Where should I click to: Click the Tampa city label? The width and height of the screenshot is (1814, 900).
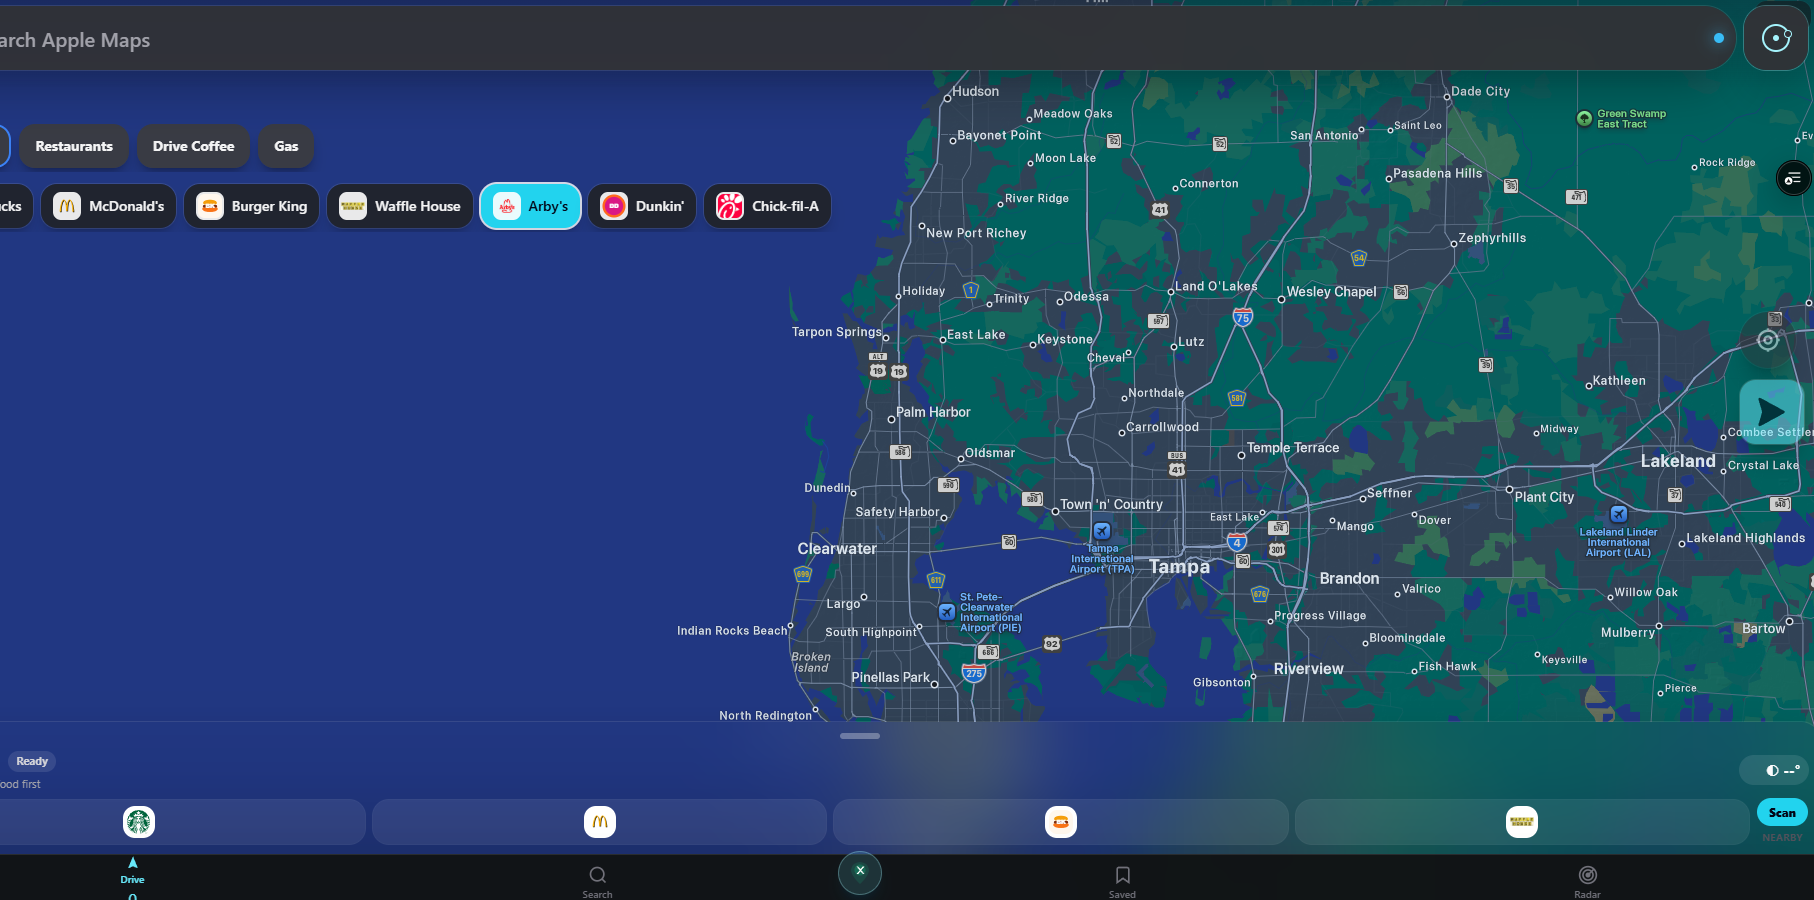click(x=1179, y=567)
